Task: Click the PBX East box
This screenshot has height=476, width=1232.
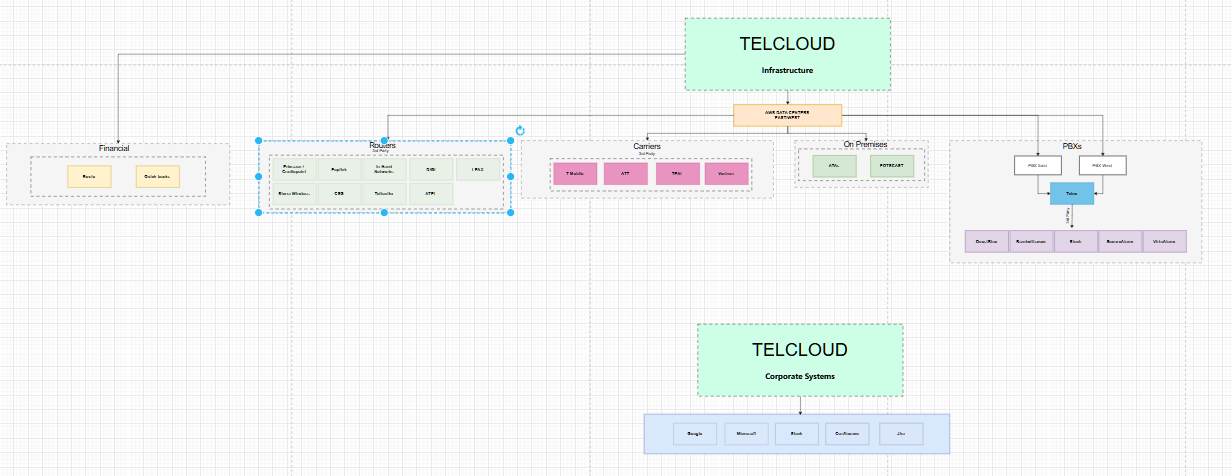Action: click(x=1037, y=165)
